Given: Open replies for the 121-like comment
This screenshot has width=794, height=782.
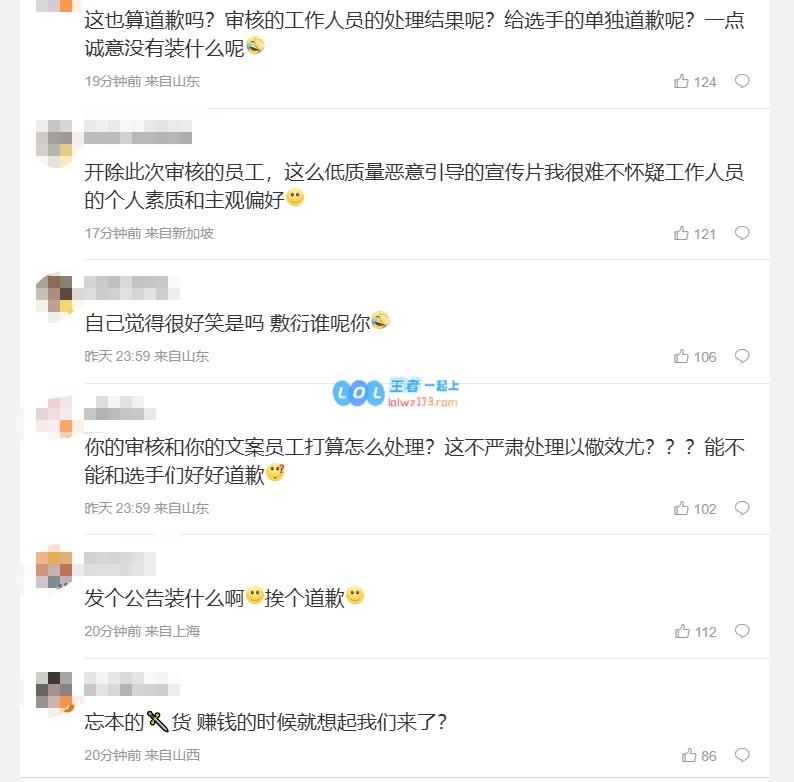Looking at the screenshot, I should (742, 234).
